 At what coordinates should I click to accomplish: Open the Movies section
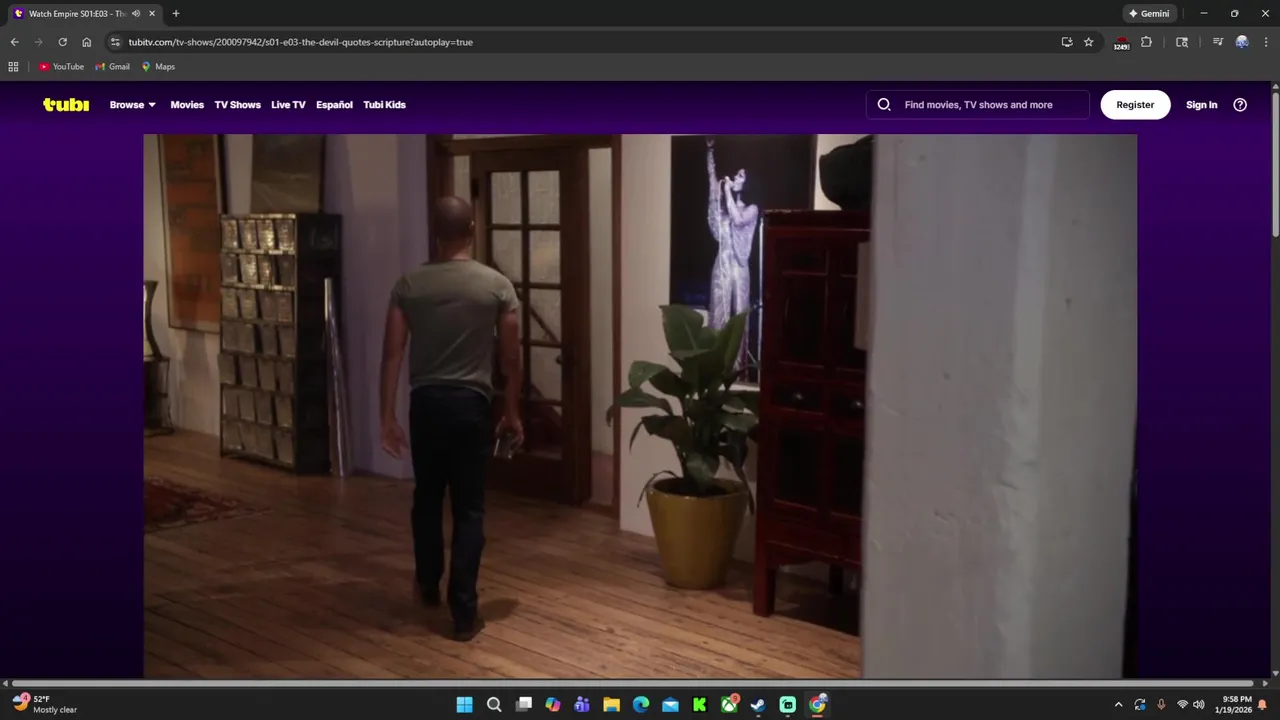click(187, 104)
